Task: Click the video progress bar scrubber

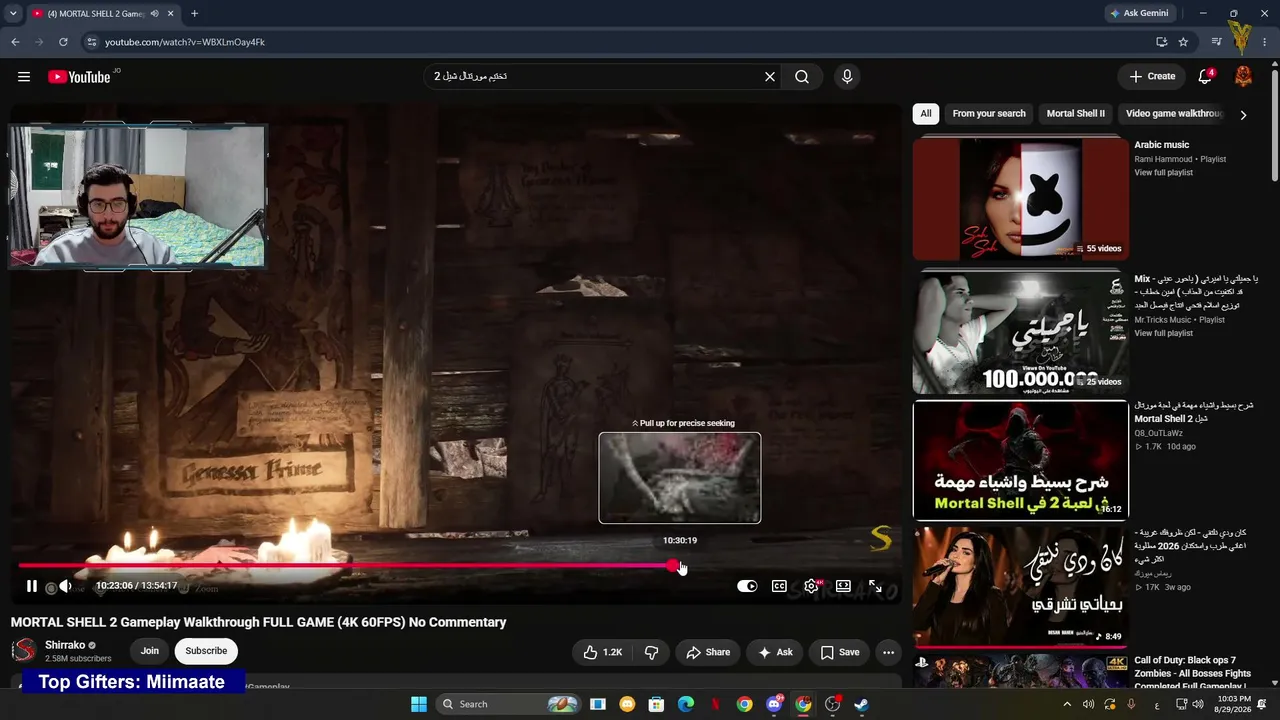Action: coord(674,566)
